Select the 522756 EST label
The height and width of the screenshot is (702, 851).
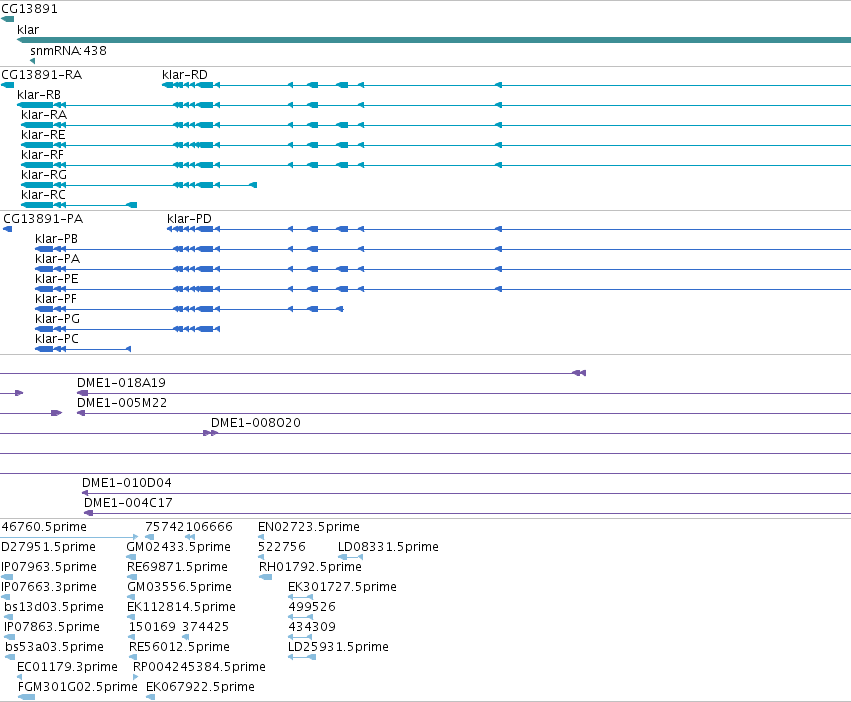tap(282, 547)
